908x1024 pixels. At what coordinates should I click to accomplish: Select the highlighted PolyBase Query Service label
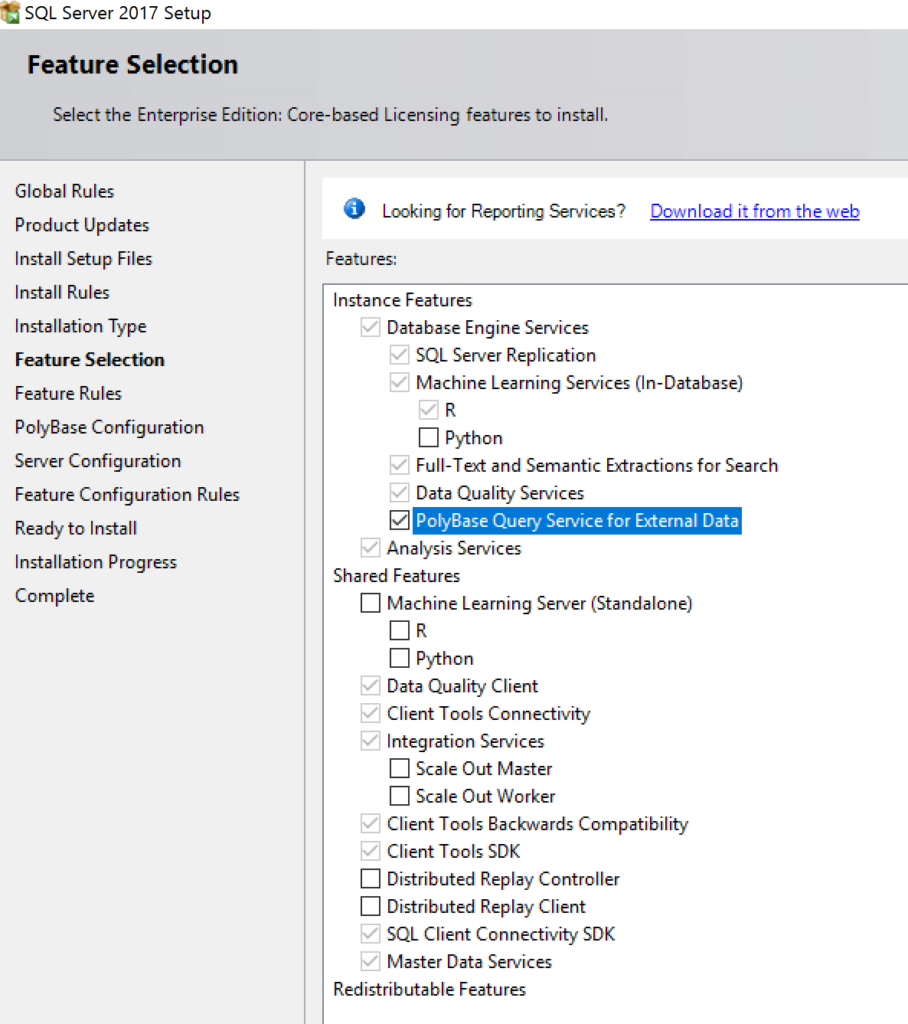[577, 520]
